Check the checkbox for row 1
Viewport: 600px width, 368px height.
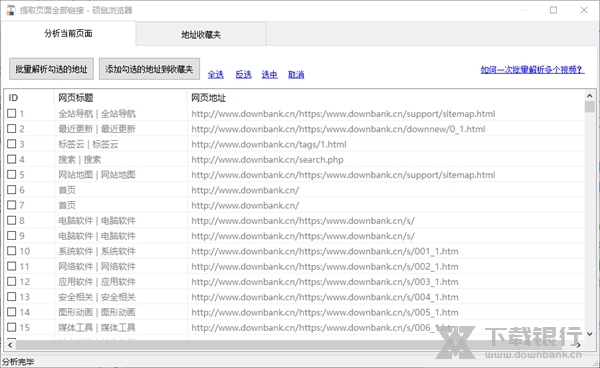point(12,113)
